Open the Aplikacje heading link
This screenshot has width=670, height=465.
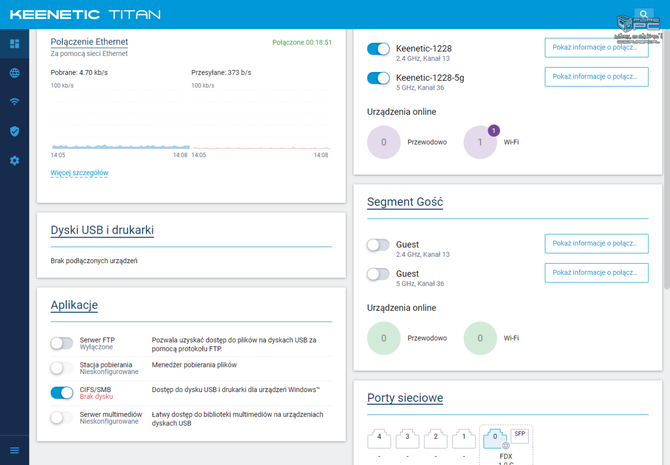[74, 305]
